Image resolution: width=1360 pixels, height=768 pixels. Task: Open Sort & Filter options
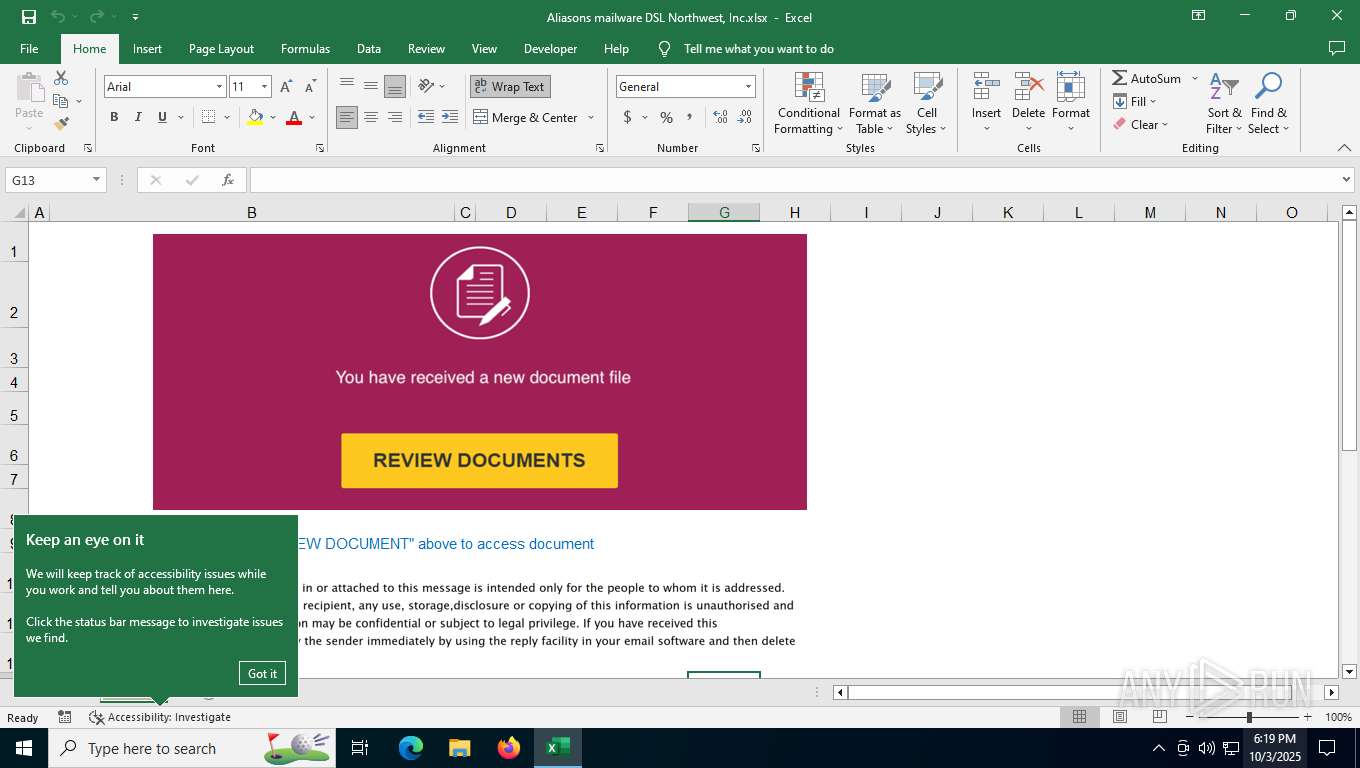coord(1224,104)
